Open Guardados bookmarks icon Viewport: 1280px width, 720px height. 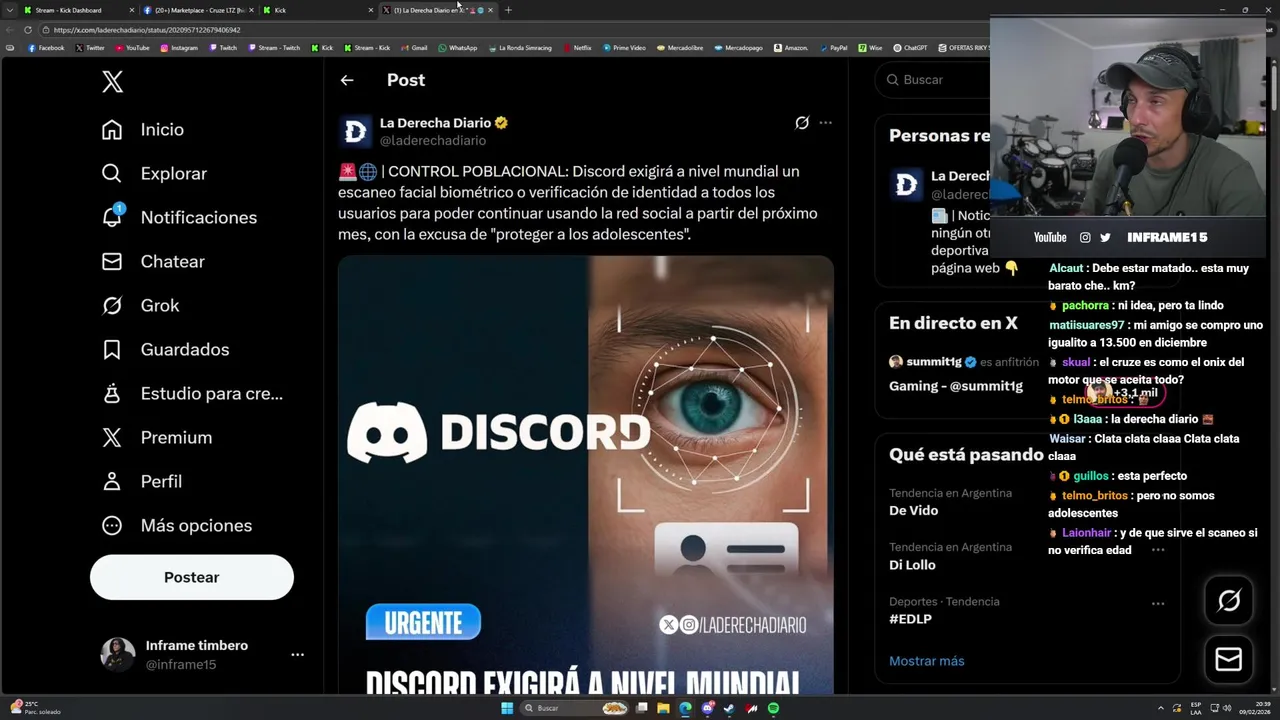tap(112, 350)
